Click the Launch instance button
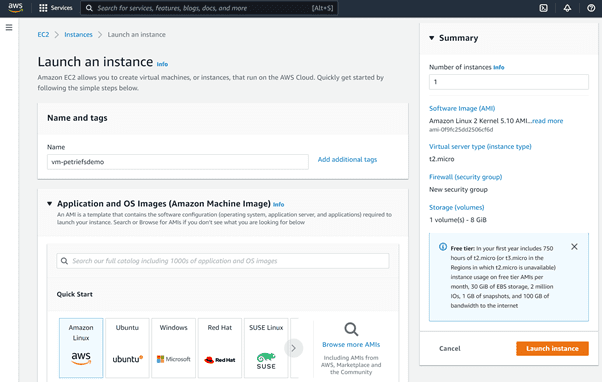The width and height of the screenshot is (602, 382). click(552, 348)
